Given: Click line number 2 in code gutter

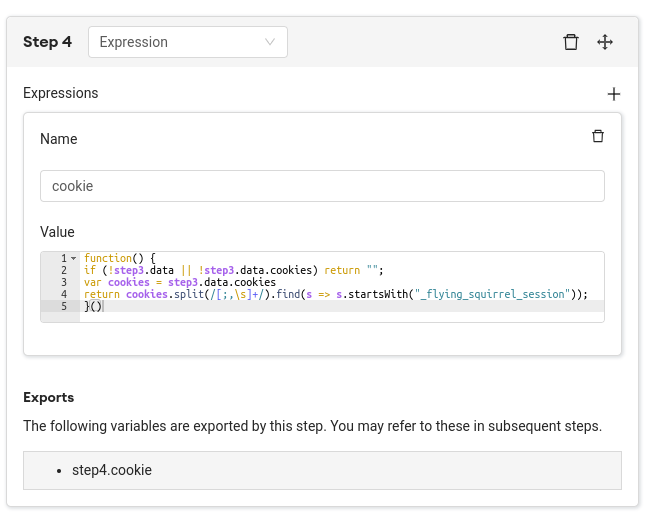Looking at the screenshot, I should point(63,270).
